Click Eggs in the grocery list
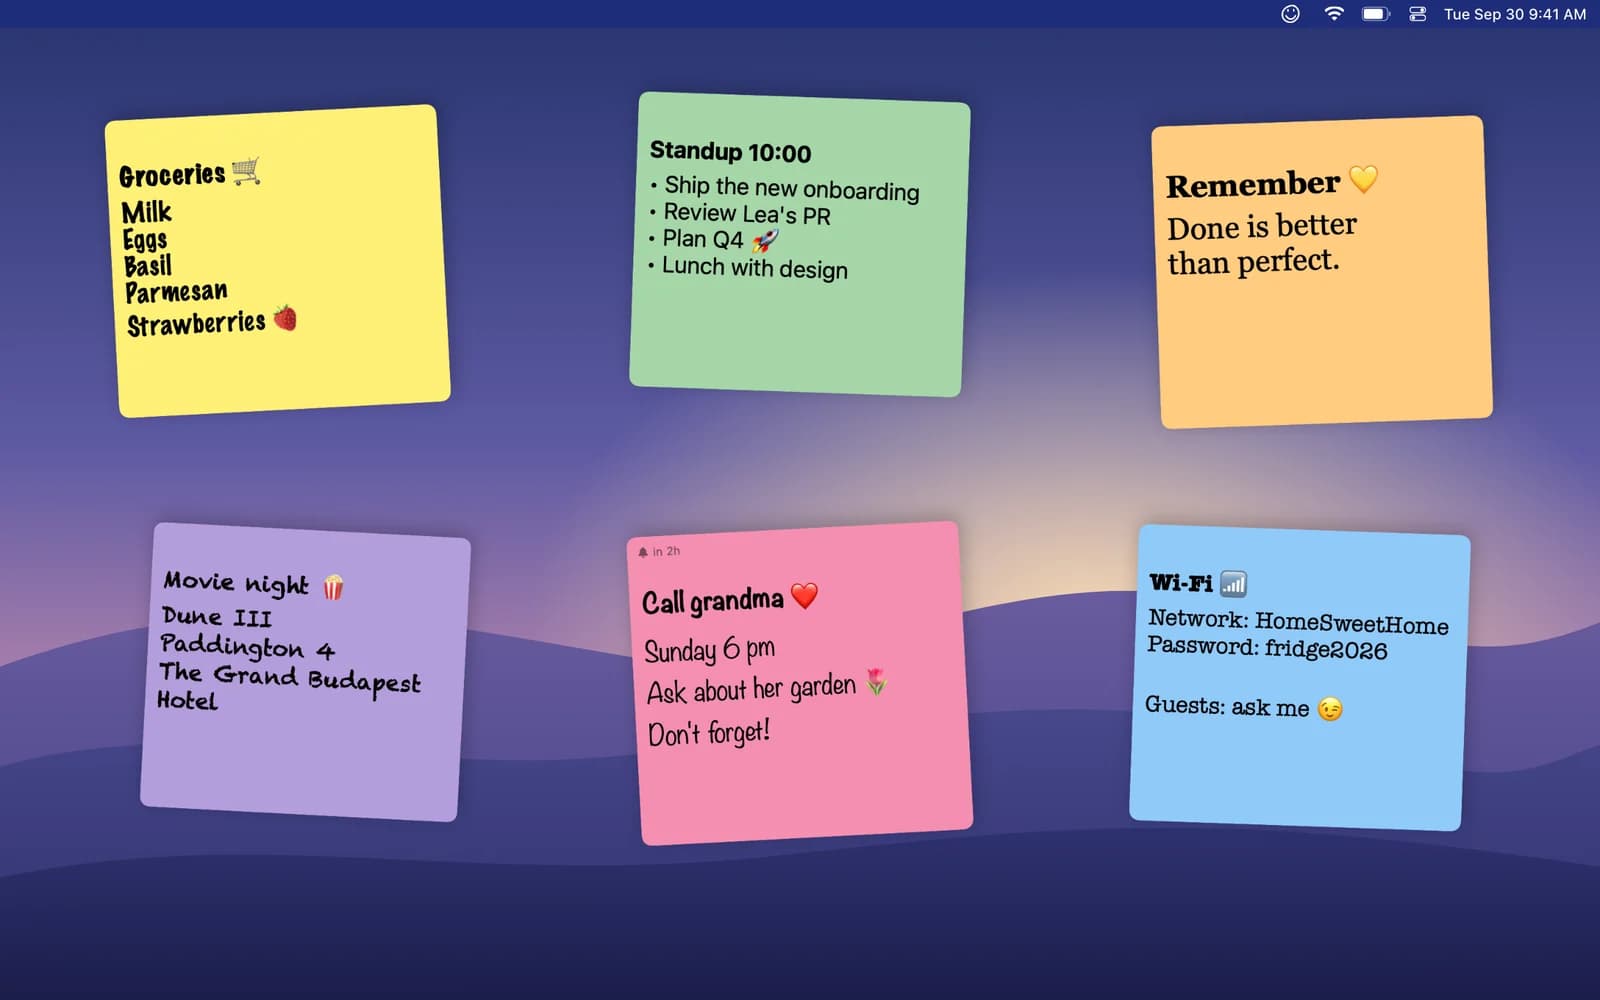1600x1000 pixels. 145,240
